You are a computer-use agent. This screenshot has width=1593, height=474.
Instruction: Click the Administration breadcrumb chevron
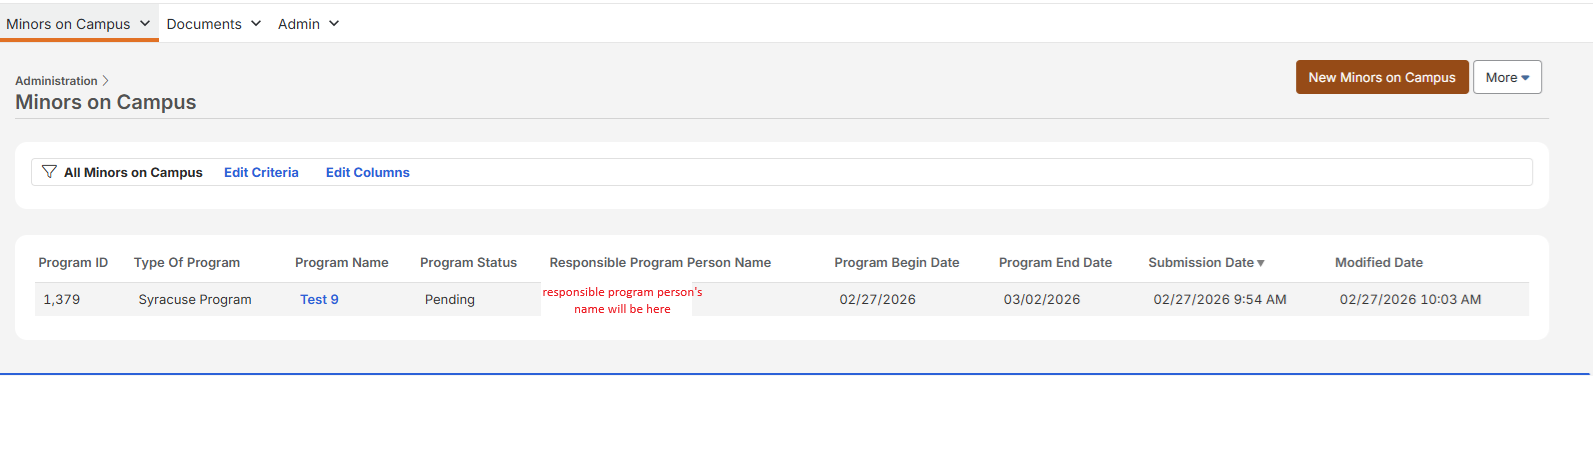point(106,81)
